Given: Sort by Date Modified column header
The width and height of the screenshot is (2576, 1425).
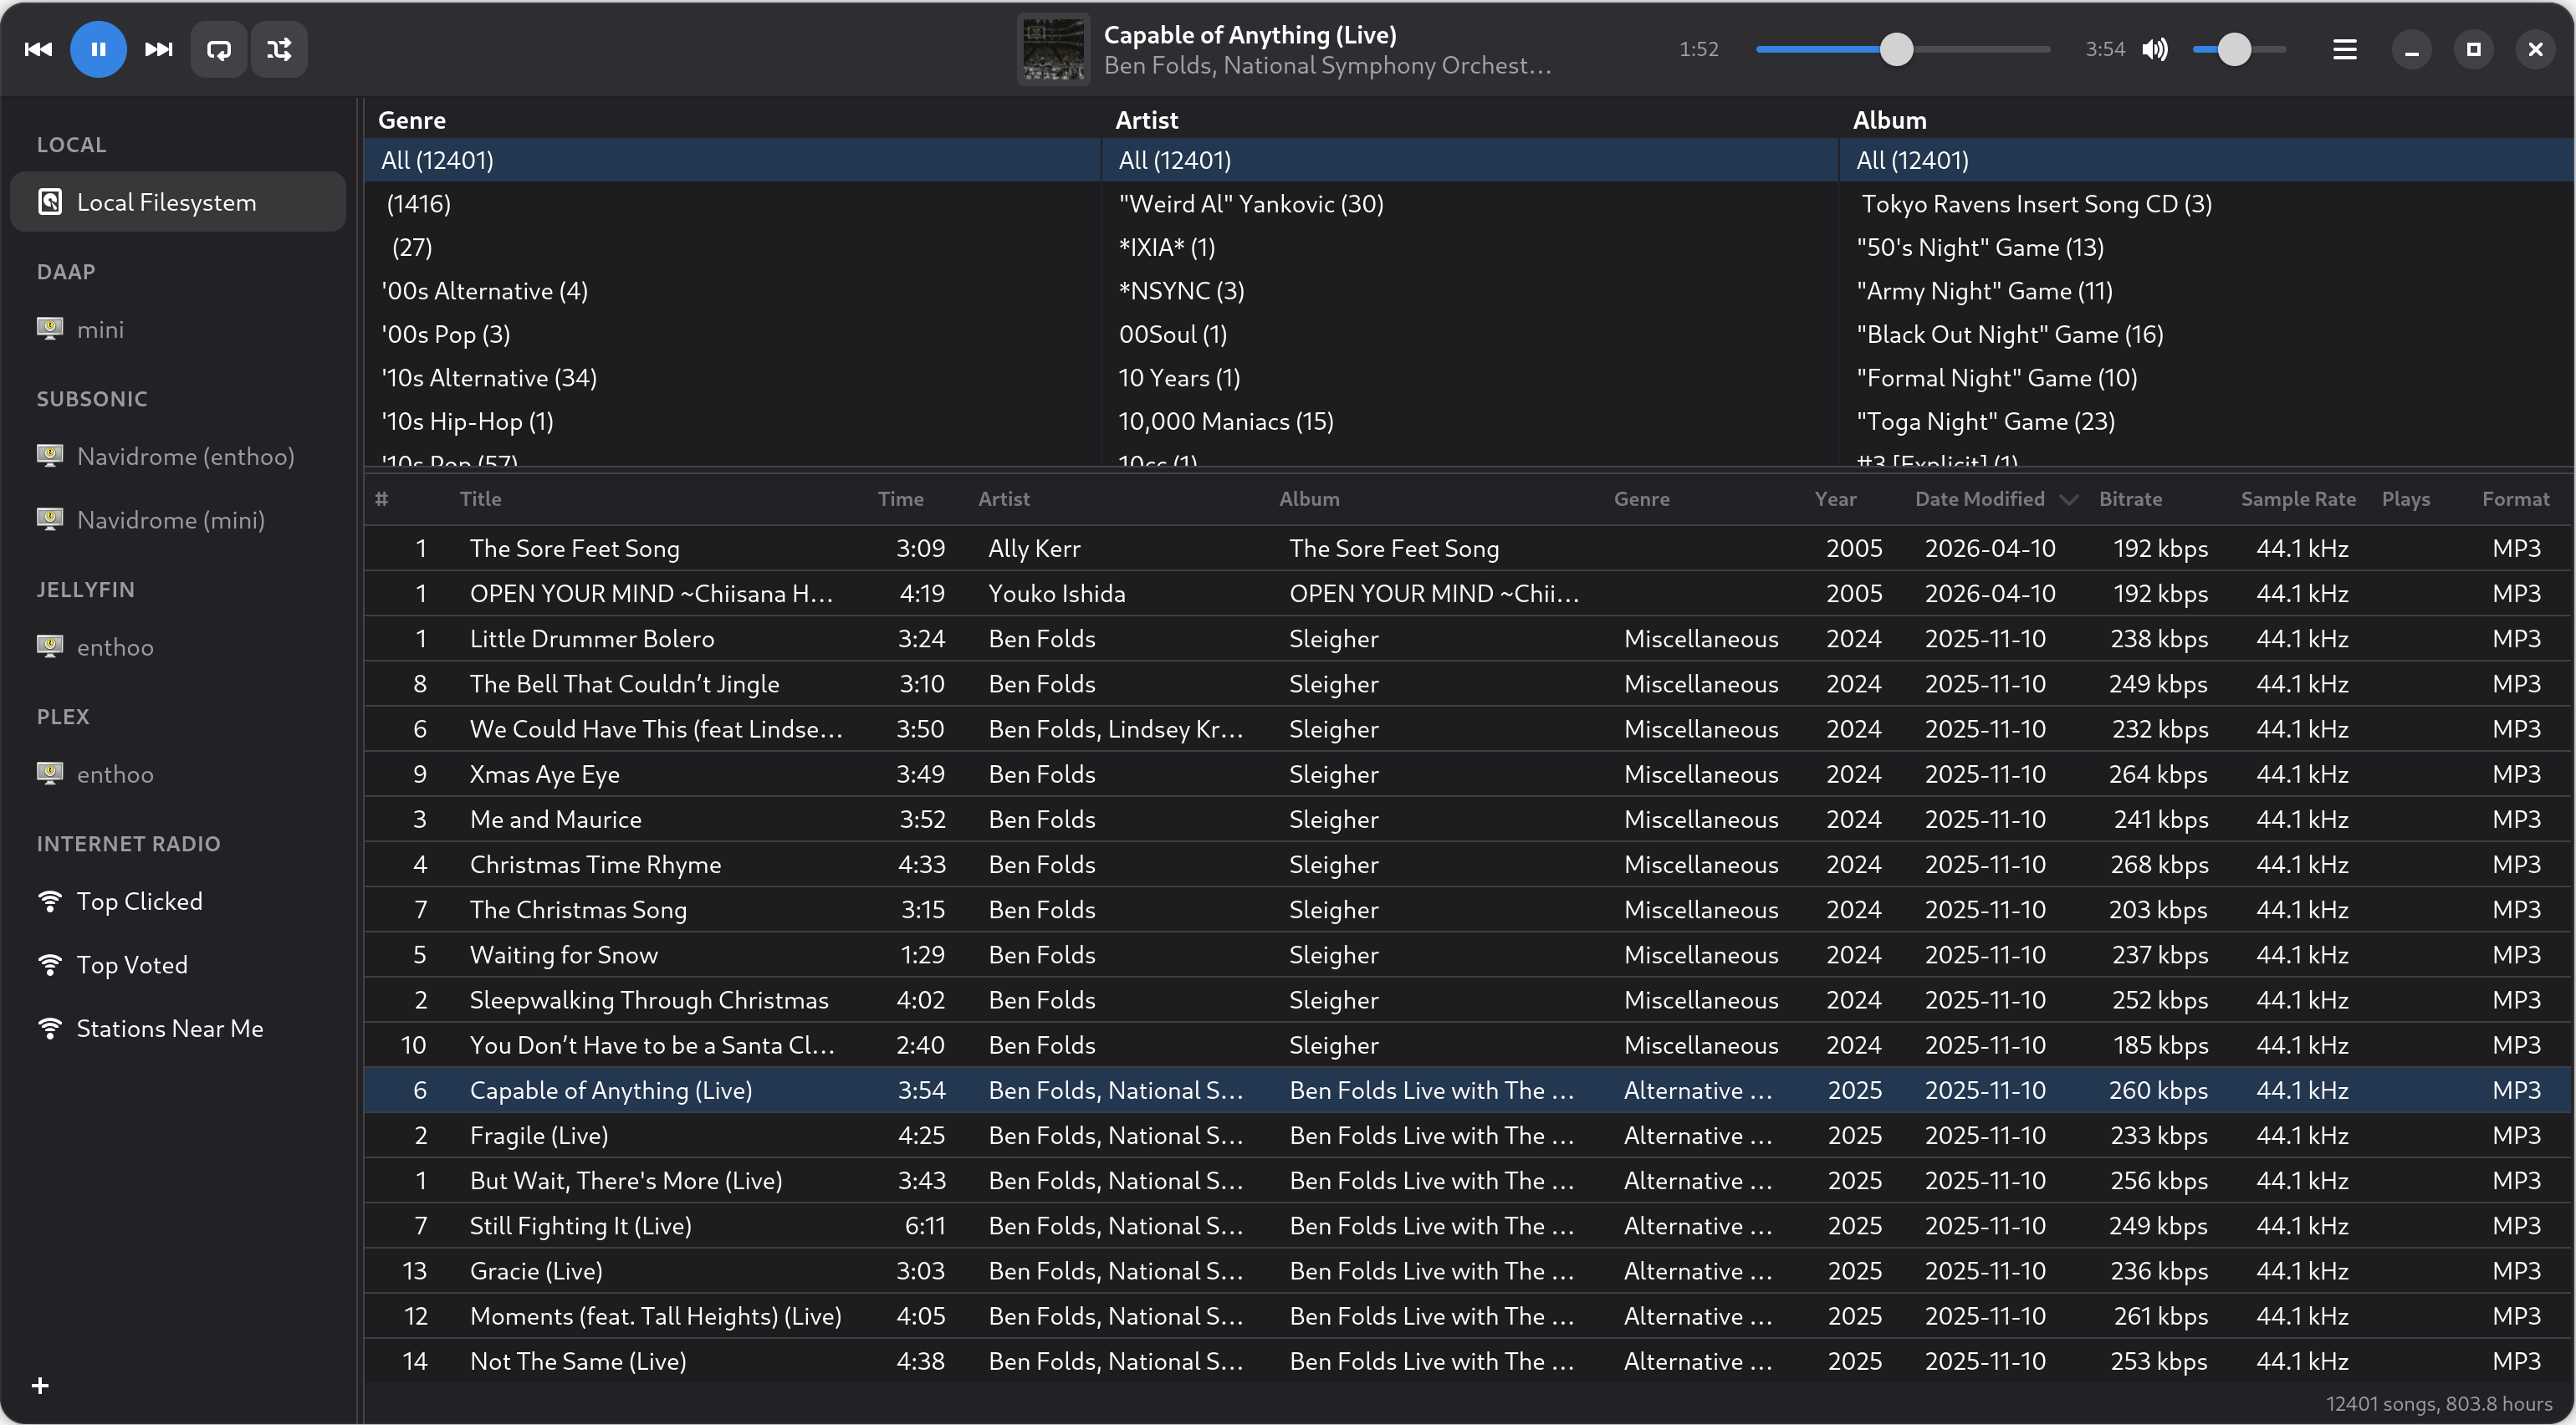Looking at the screenshot, I should click(1996, 499).
